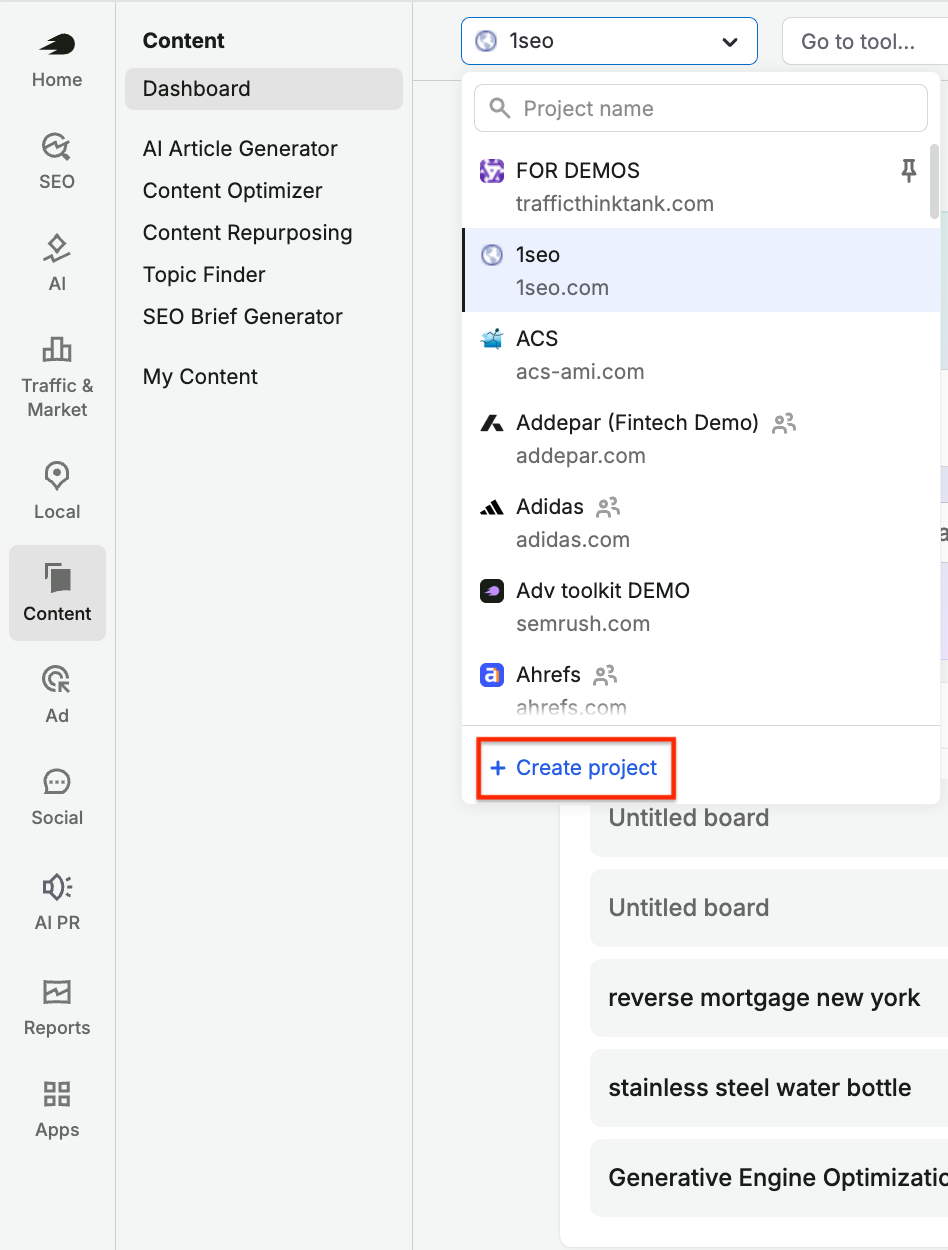The height and width of the screenshot is (1250, 948).
Task: Go to Traffic & Market section
Action: [57, 377]
